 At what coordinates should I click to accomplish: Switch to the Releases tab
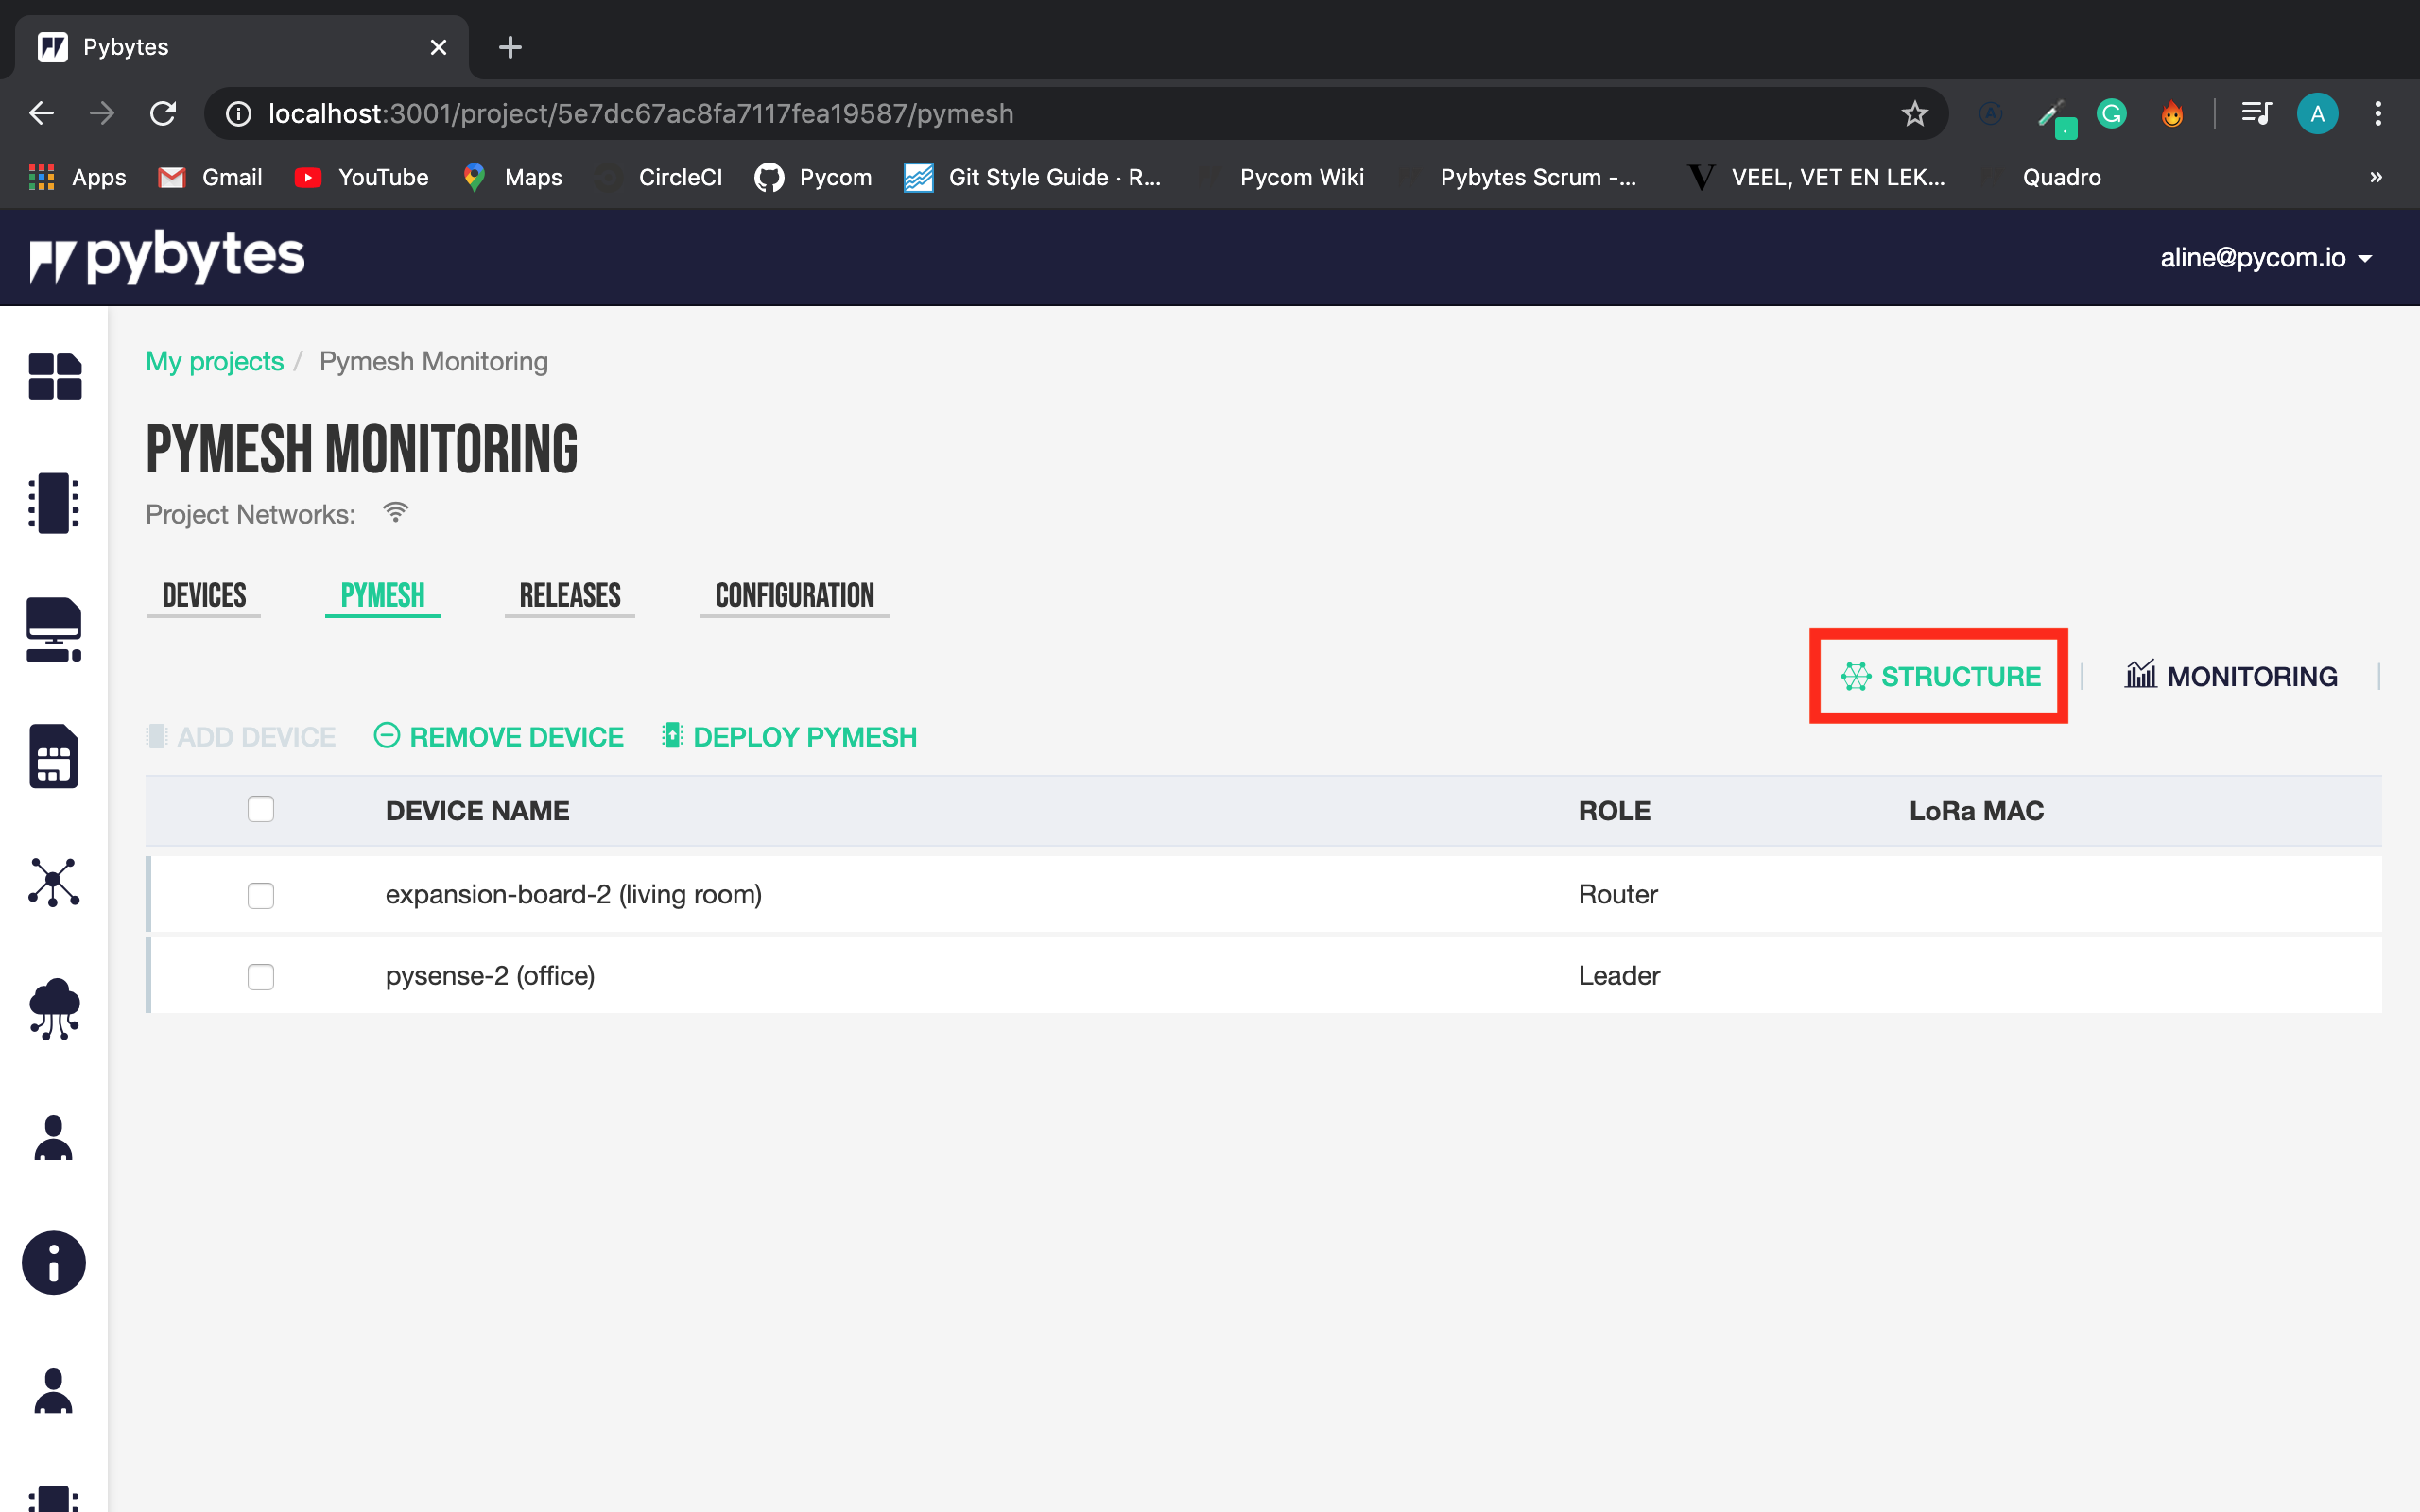pos(570,596)
